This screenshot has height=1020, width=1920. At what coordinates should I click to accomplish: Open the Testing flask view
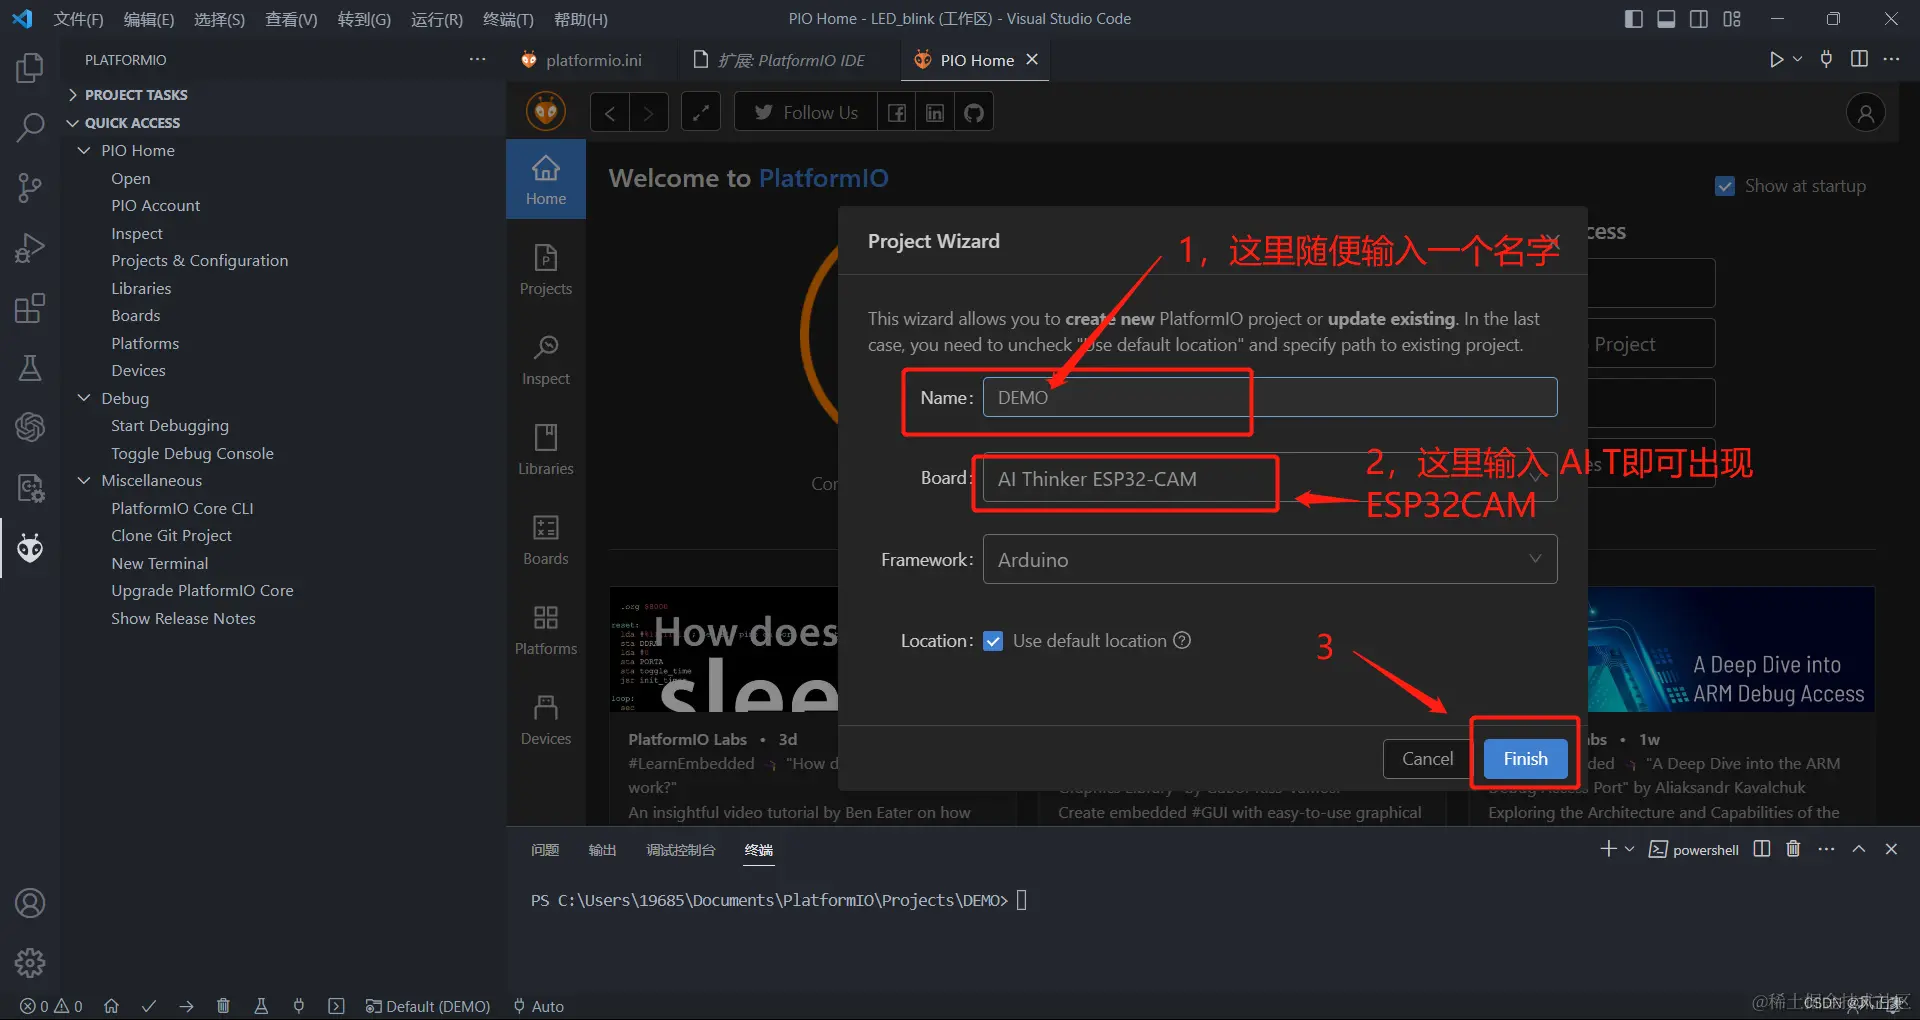[30, 368]
